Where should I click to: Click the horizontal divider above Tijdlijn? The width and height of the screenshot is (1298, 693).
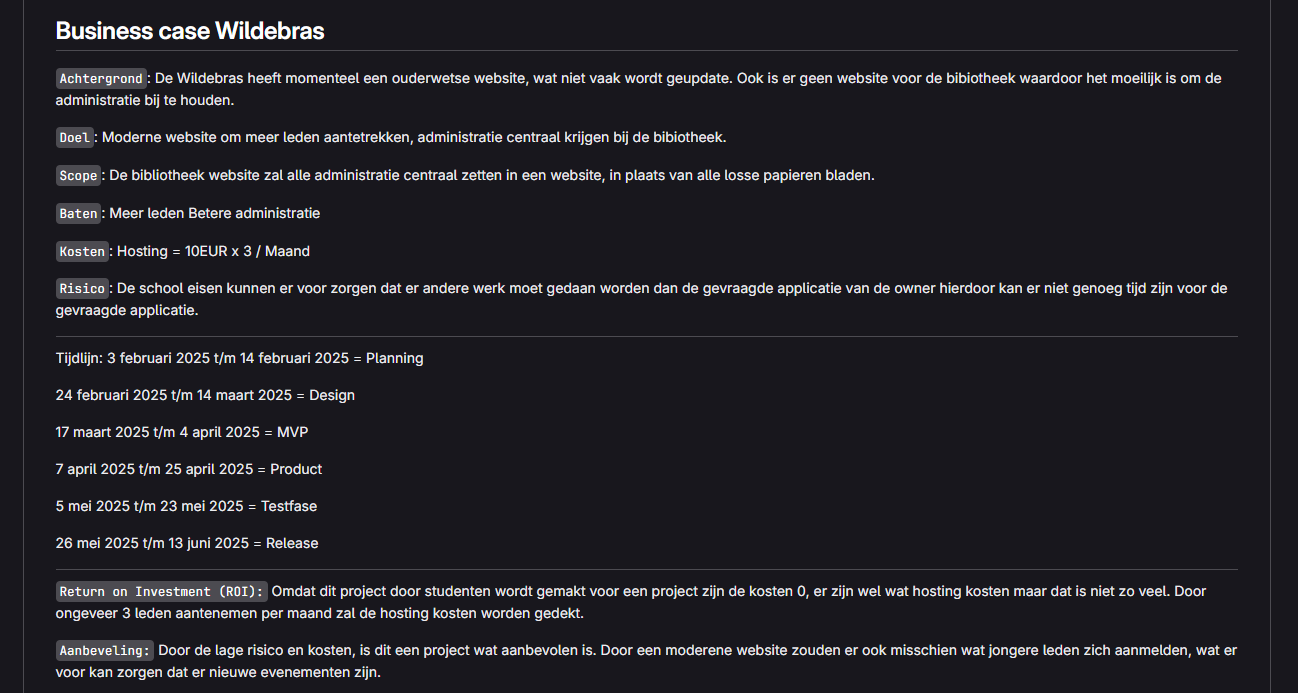[x=646, y=337]
